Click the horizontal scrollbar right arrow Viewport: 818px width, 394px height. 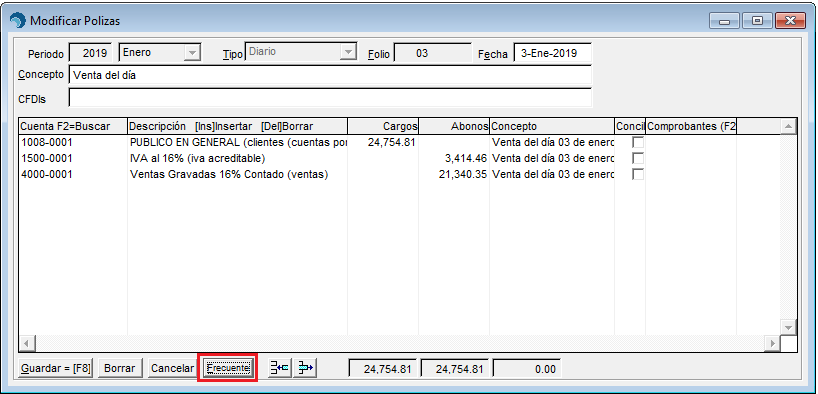click(x=773, y=343)
